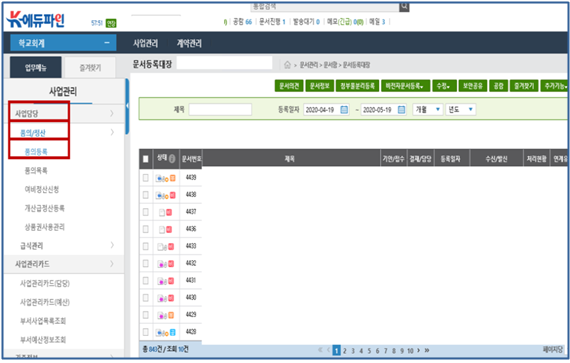570x363 pixels.
Task: Click the blue status icon in row 4428
Action: coord(173,332)
